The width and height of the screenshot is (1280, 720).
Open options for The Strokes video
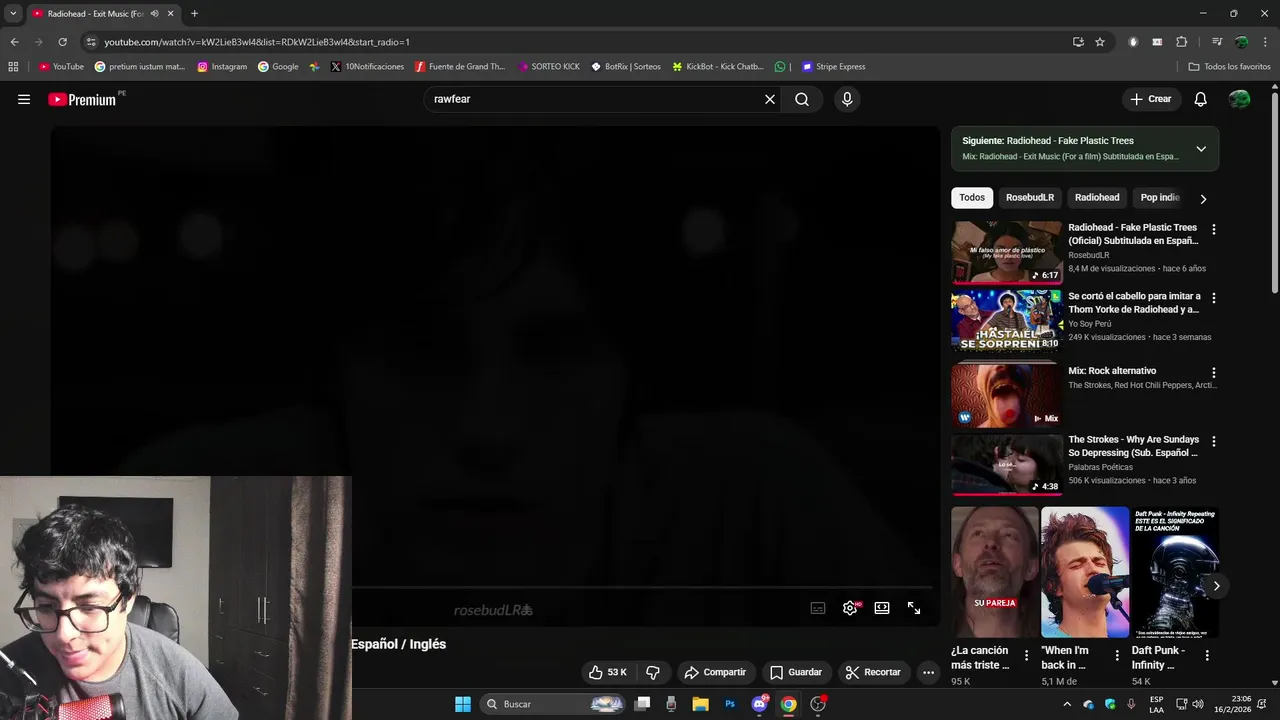[1214, 441]
